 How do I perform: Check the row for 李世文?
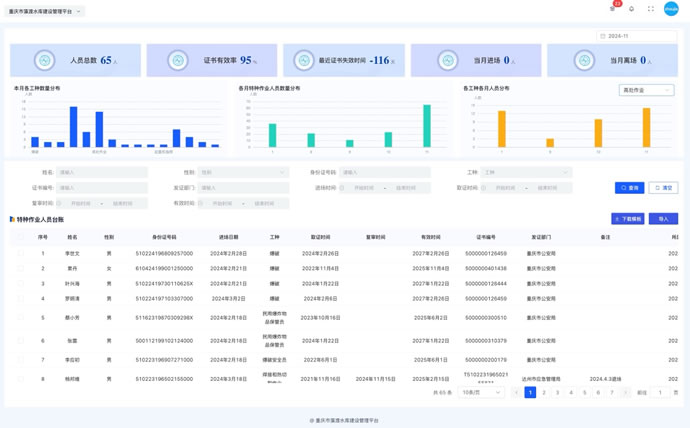(20, 254)
